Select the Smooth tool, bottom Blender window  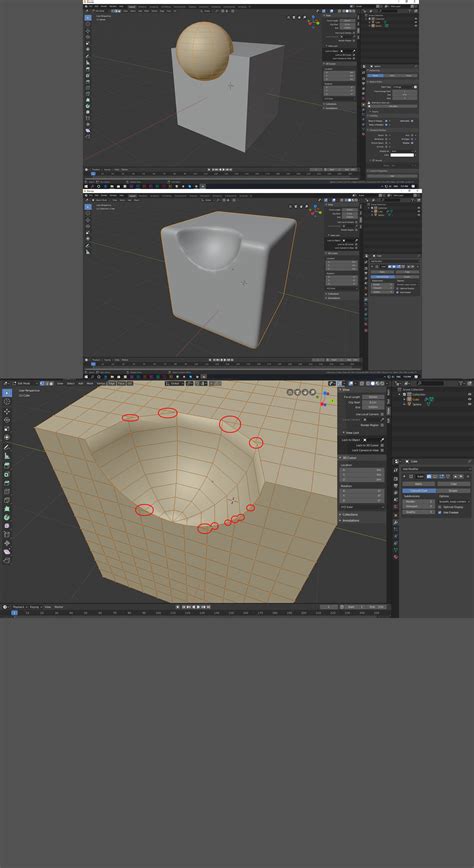[7, 526]
